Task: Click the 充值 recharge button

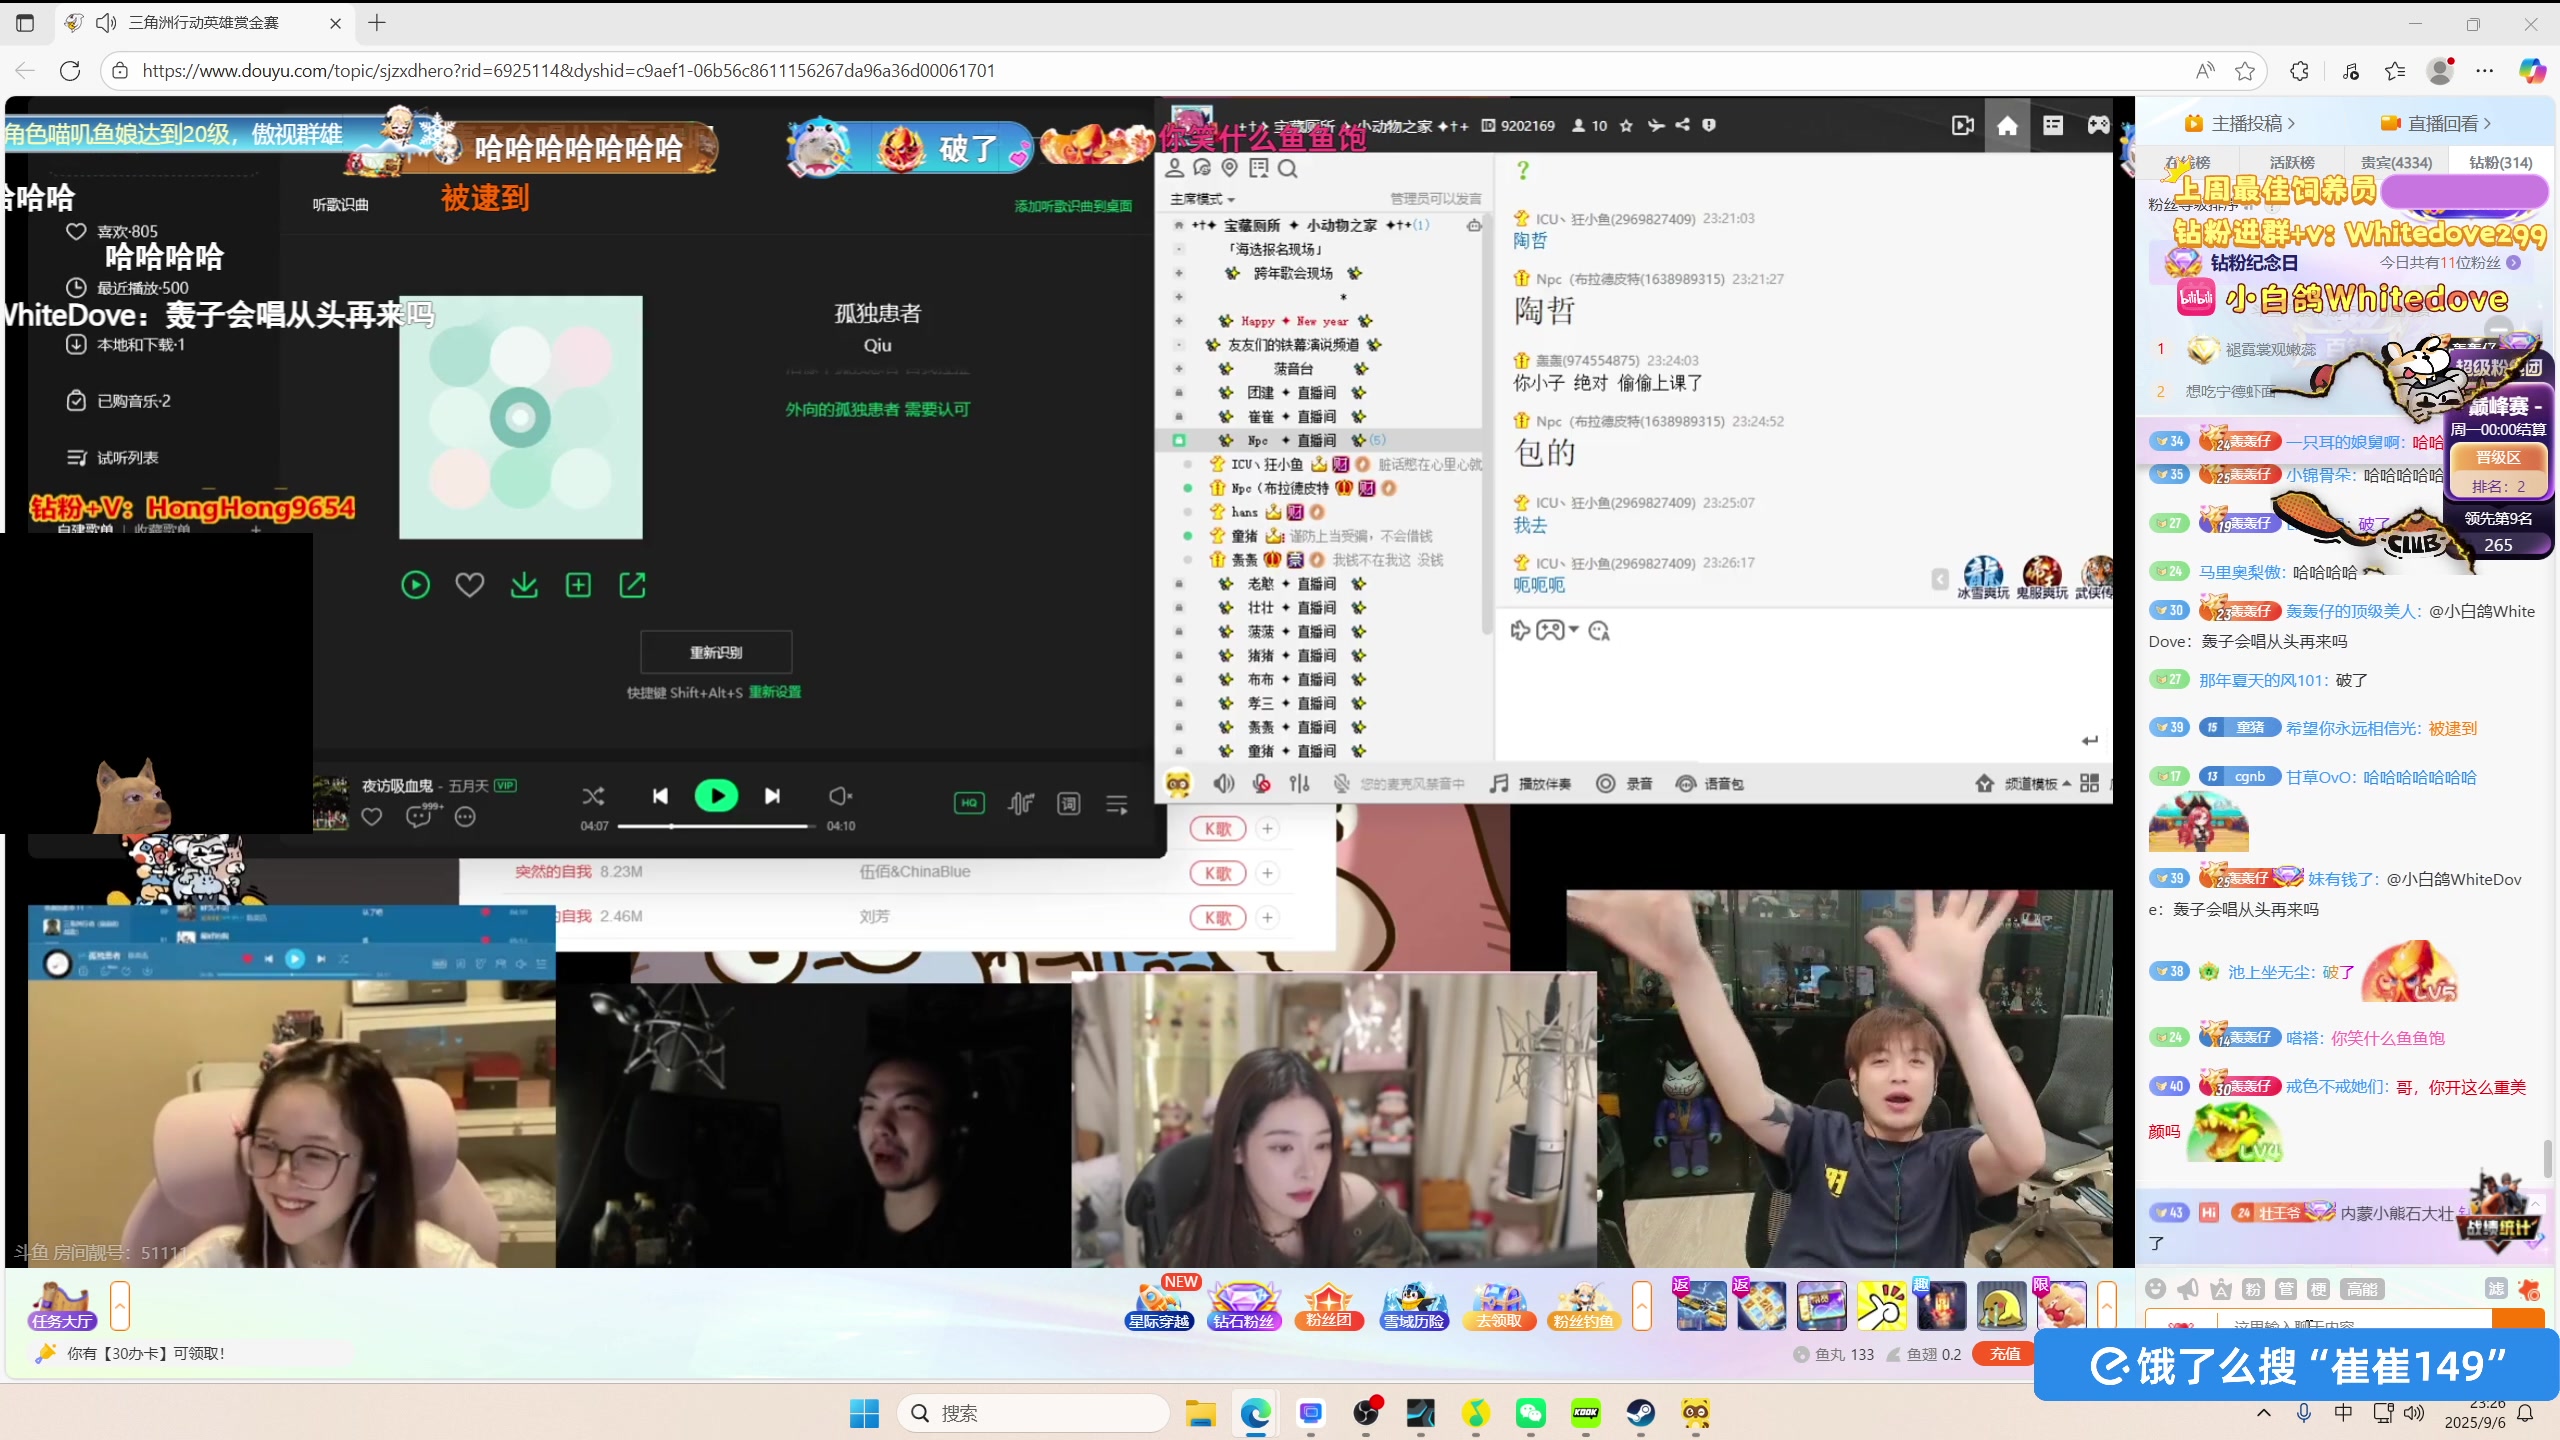Action: point(2005,1354)
